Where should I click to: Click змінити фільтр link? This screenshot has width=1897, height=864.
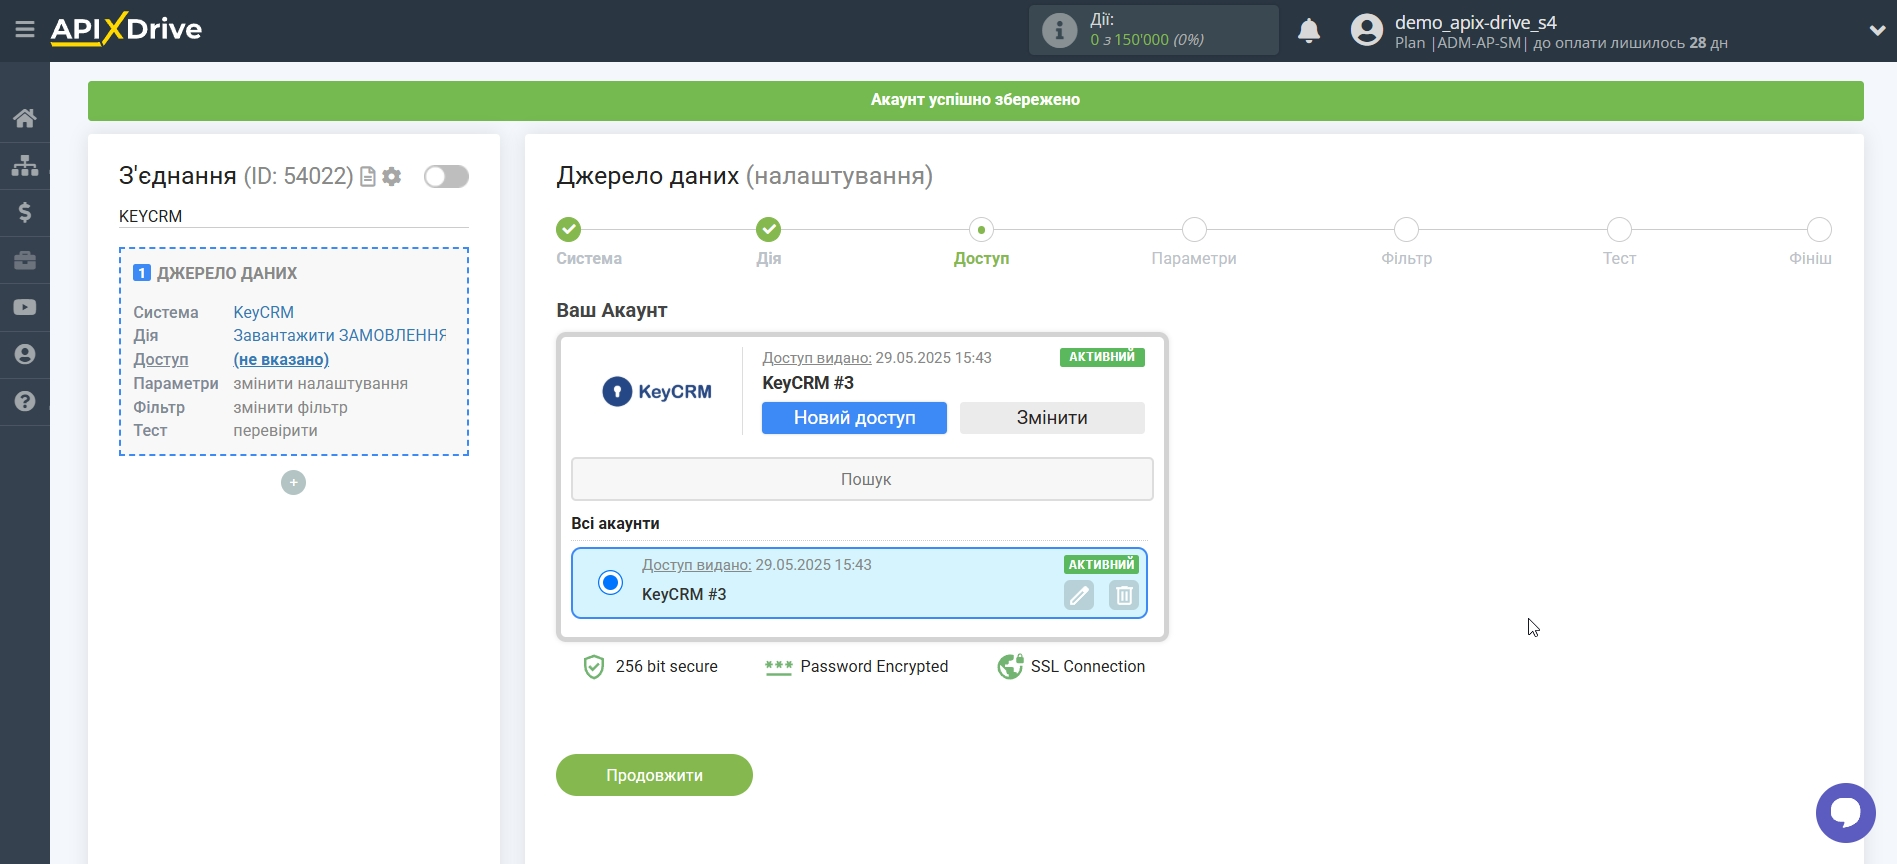coord(290,407)
